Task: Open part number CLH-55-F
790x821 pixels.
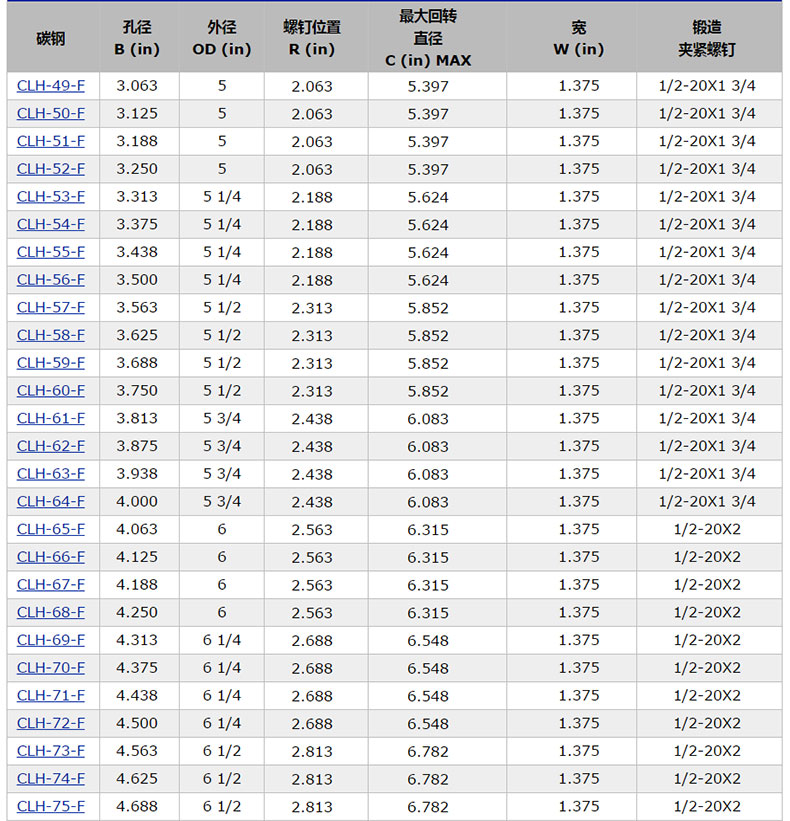Action: [51, 252]
